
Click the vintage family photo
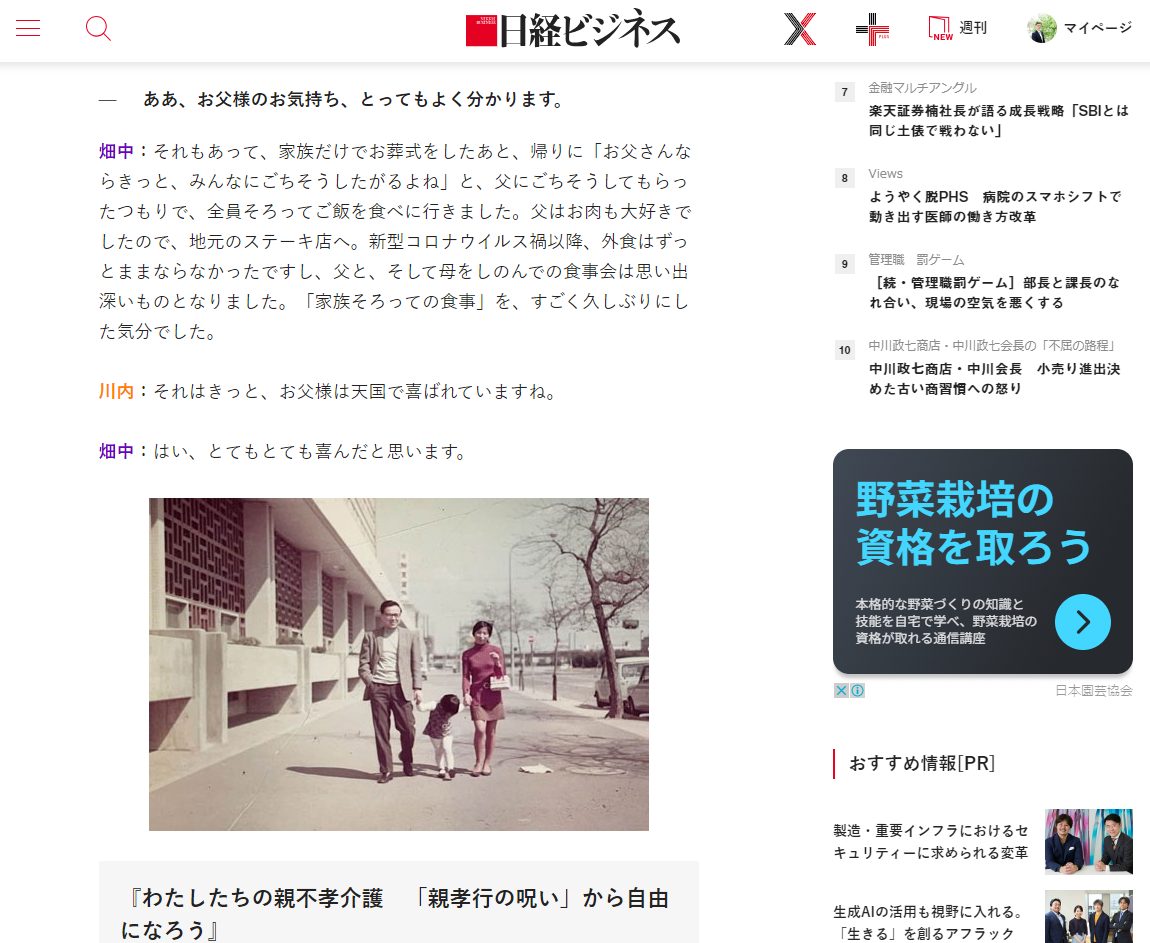(399, 664)
